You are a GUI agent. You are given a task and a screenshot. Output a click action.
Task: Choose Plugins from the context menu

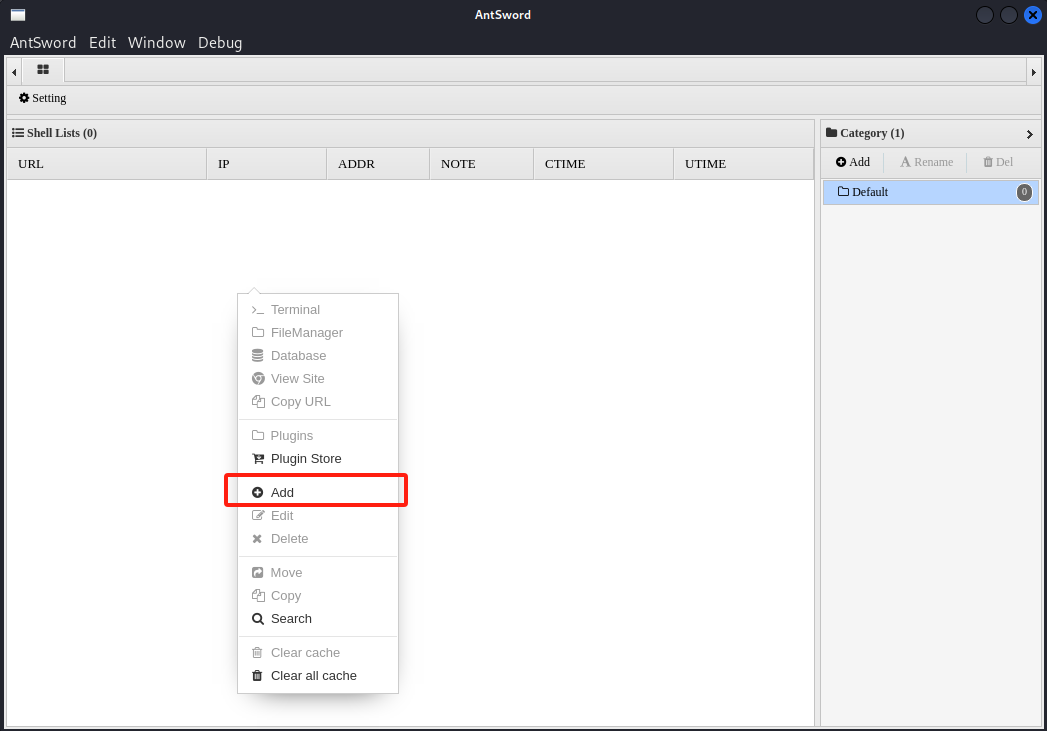click(318, 436)
